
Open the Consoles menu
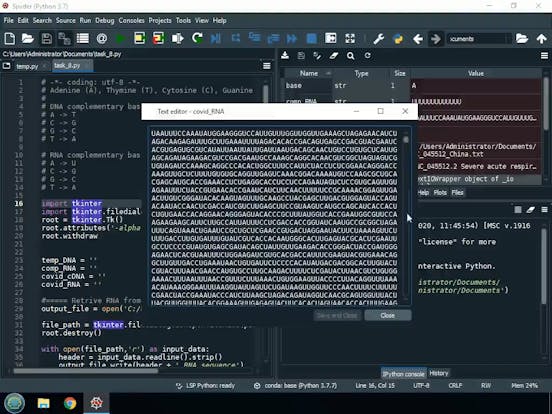pyautogui.click(x=131, y=20)
